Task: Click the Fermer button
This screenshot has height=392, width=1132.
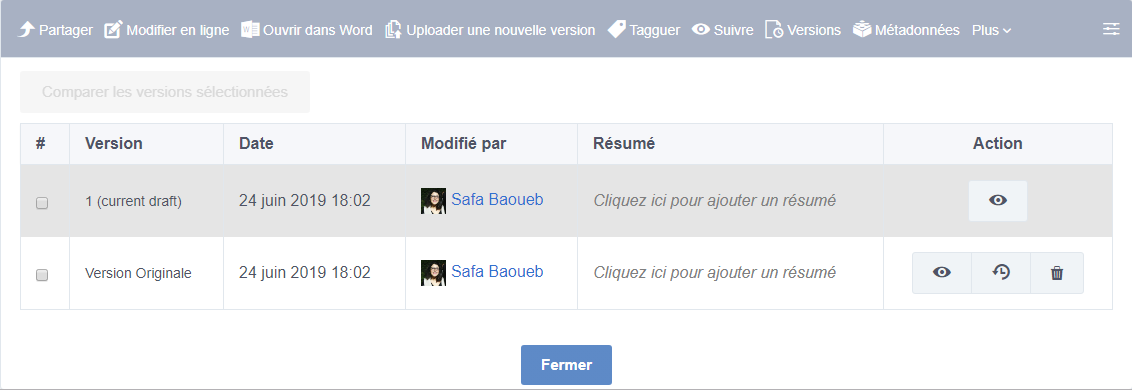Action: click(x=566, y=365)
